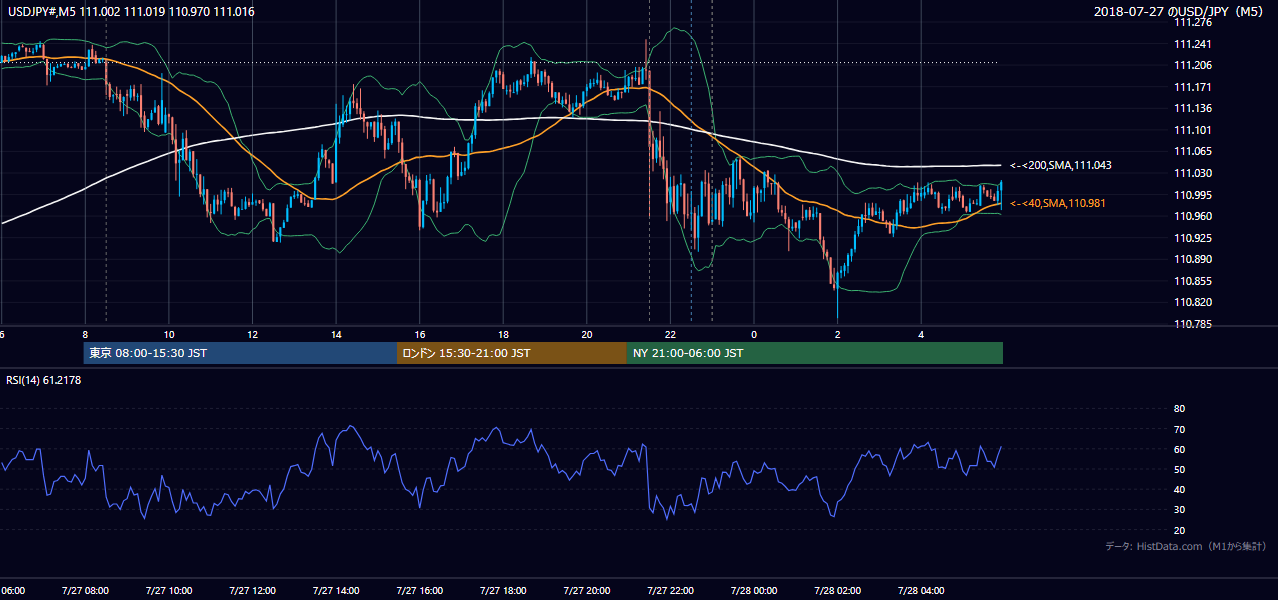
Task: Click the bottom date label 7/27 14:00
Action: [335, 590]
